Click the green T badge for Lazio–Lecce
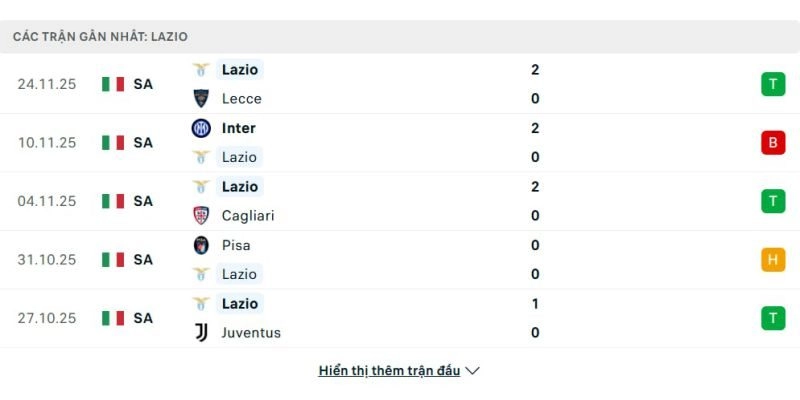Screen dimensions: 800x400 tap(772, 84)
